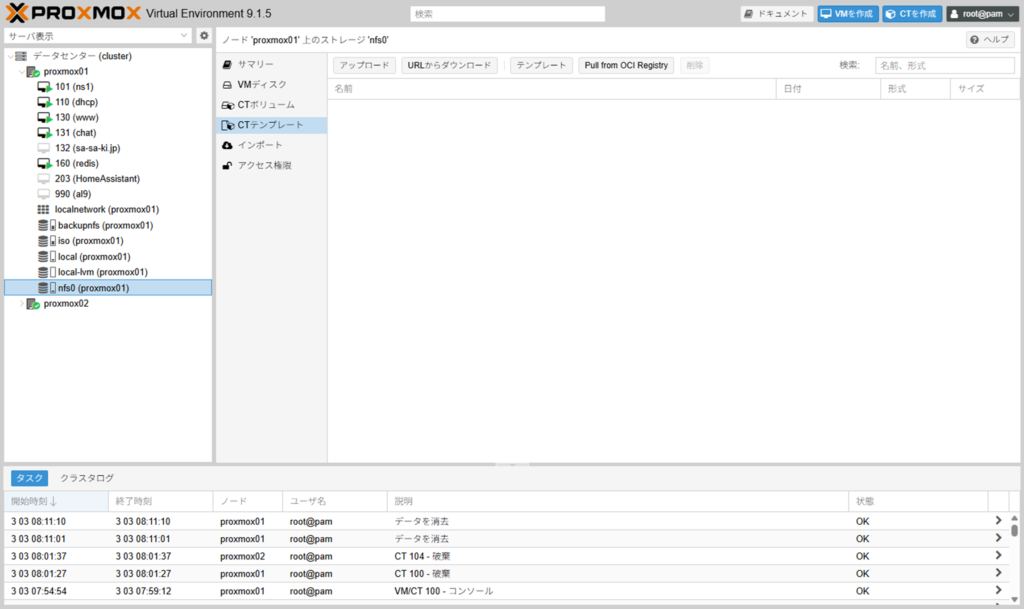This screenshot has height=609, width=1024.
Task: Select the localnetwork (proxmox01) grid icon
Action: pyautogui.click(x=44, y=210)
